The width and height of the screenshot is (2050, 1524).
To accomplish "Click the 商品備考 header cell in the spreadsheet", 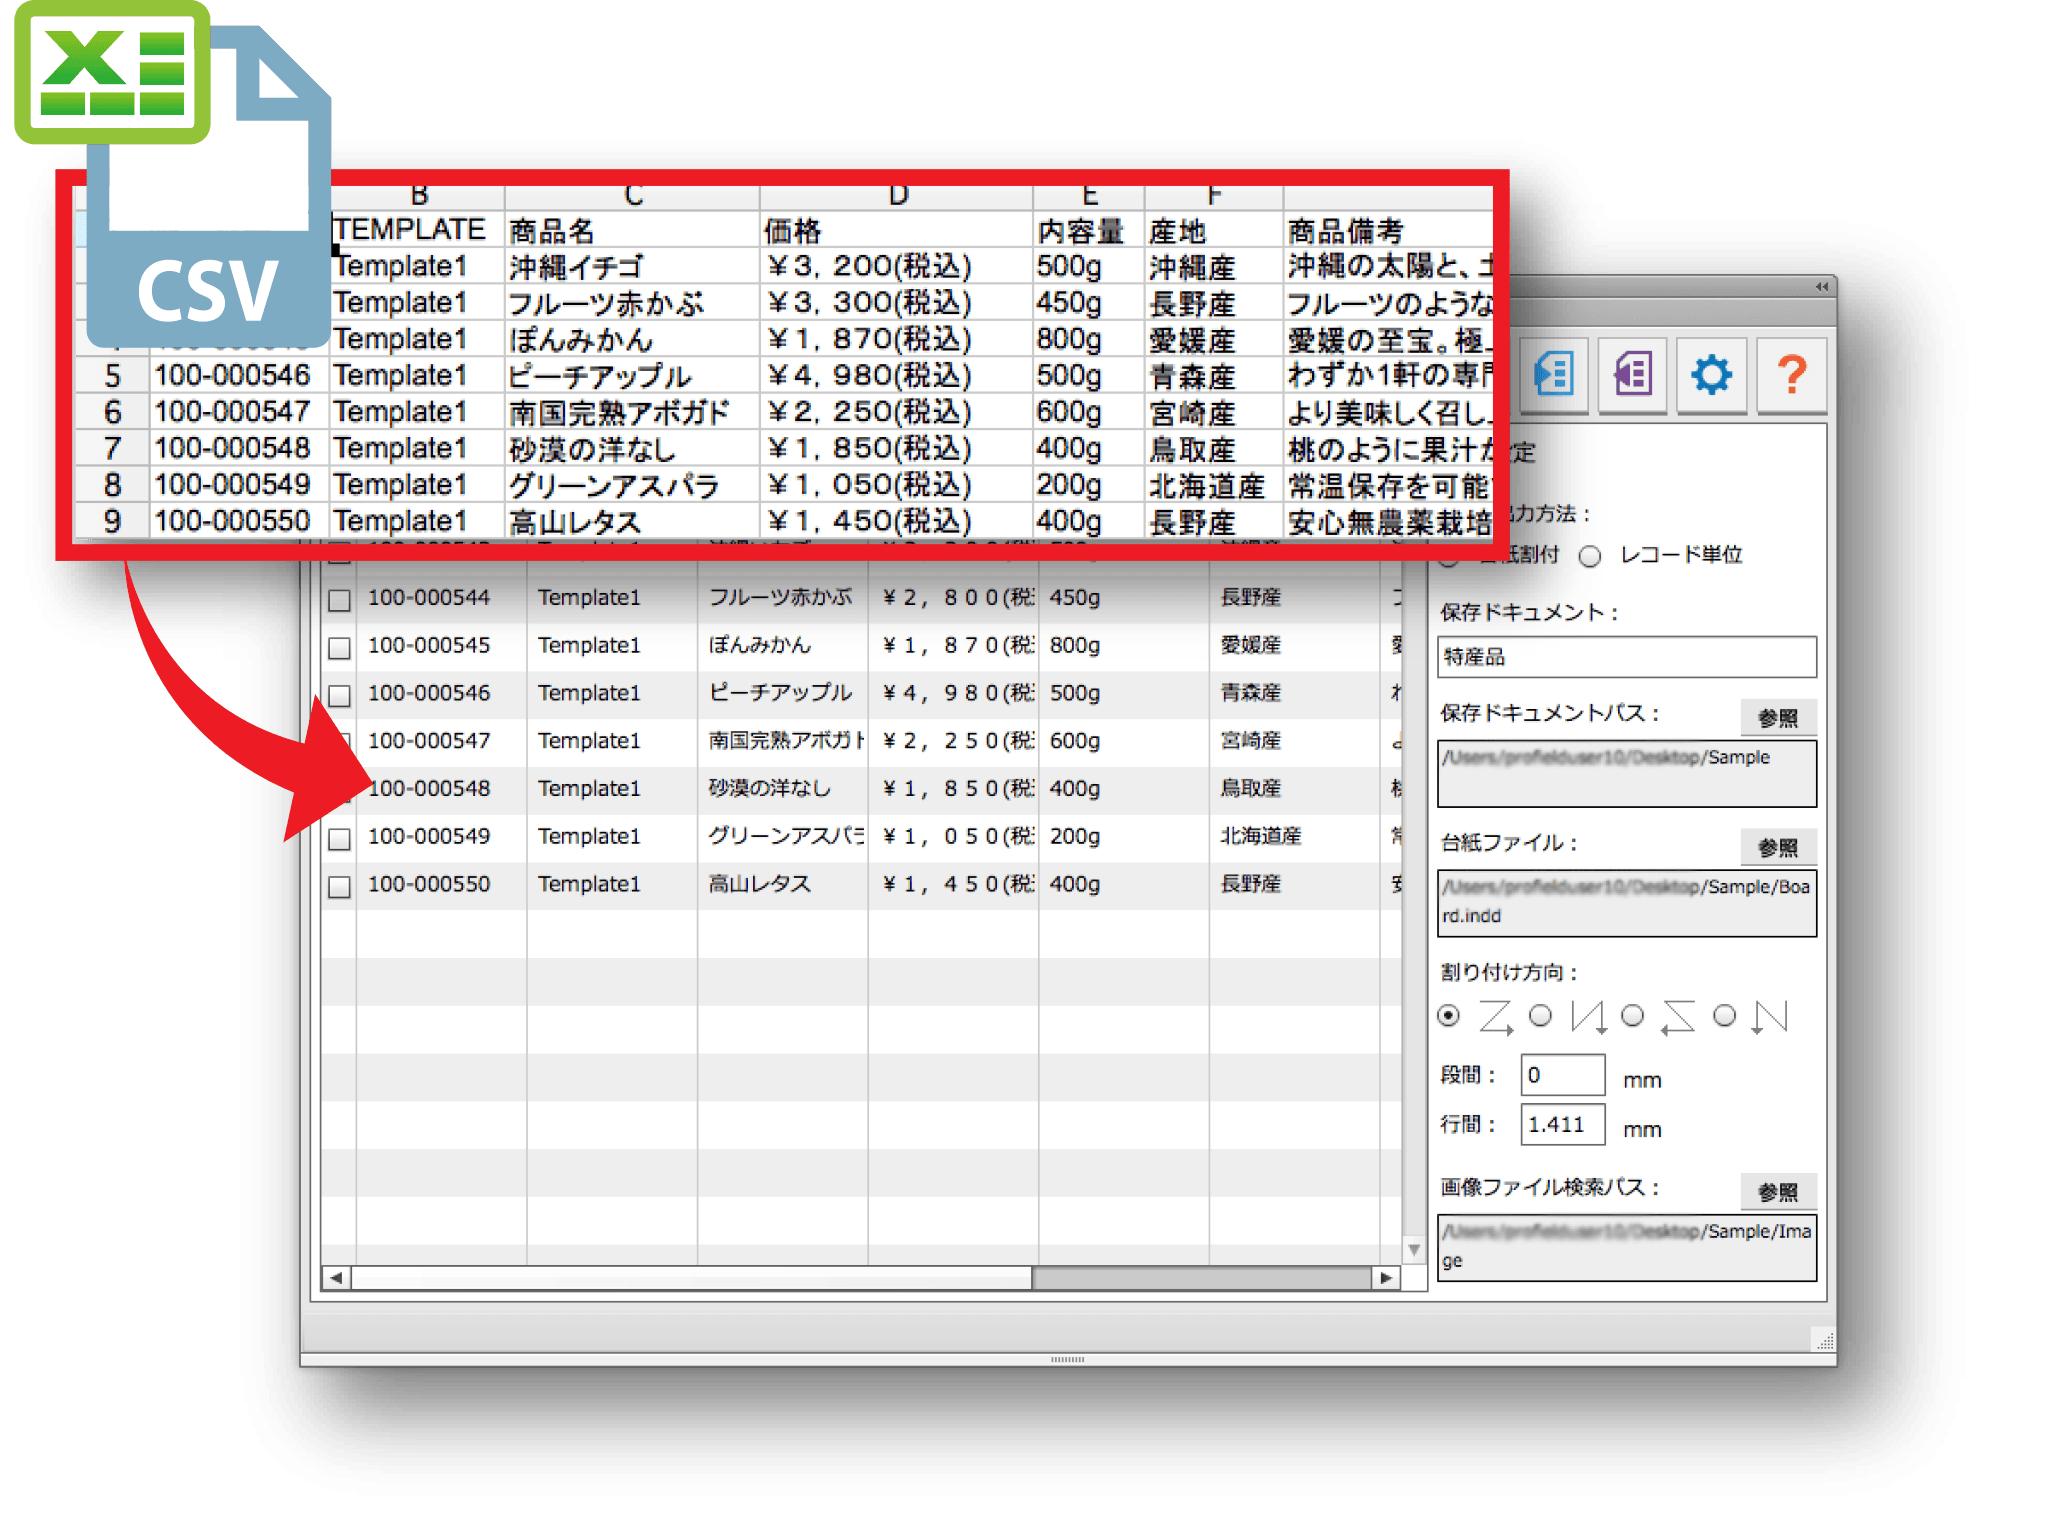I will 1389,231.
